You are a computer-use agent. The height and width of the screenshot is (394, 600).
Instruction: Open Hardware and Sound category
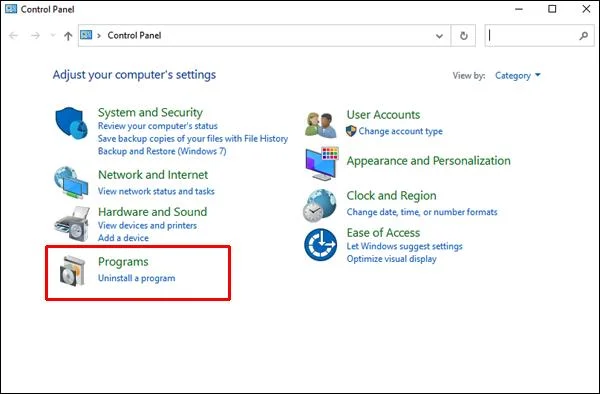point(153,212)
